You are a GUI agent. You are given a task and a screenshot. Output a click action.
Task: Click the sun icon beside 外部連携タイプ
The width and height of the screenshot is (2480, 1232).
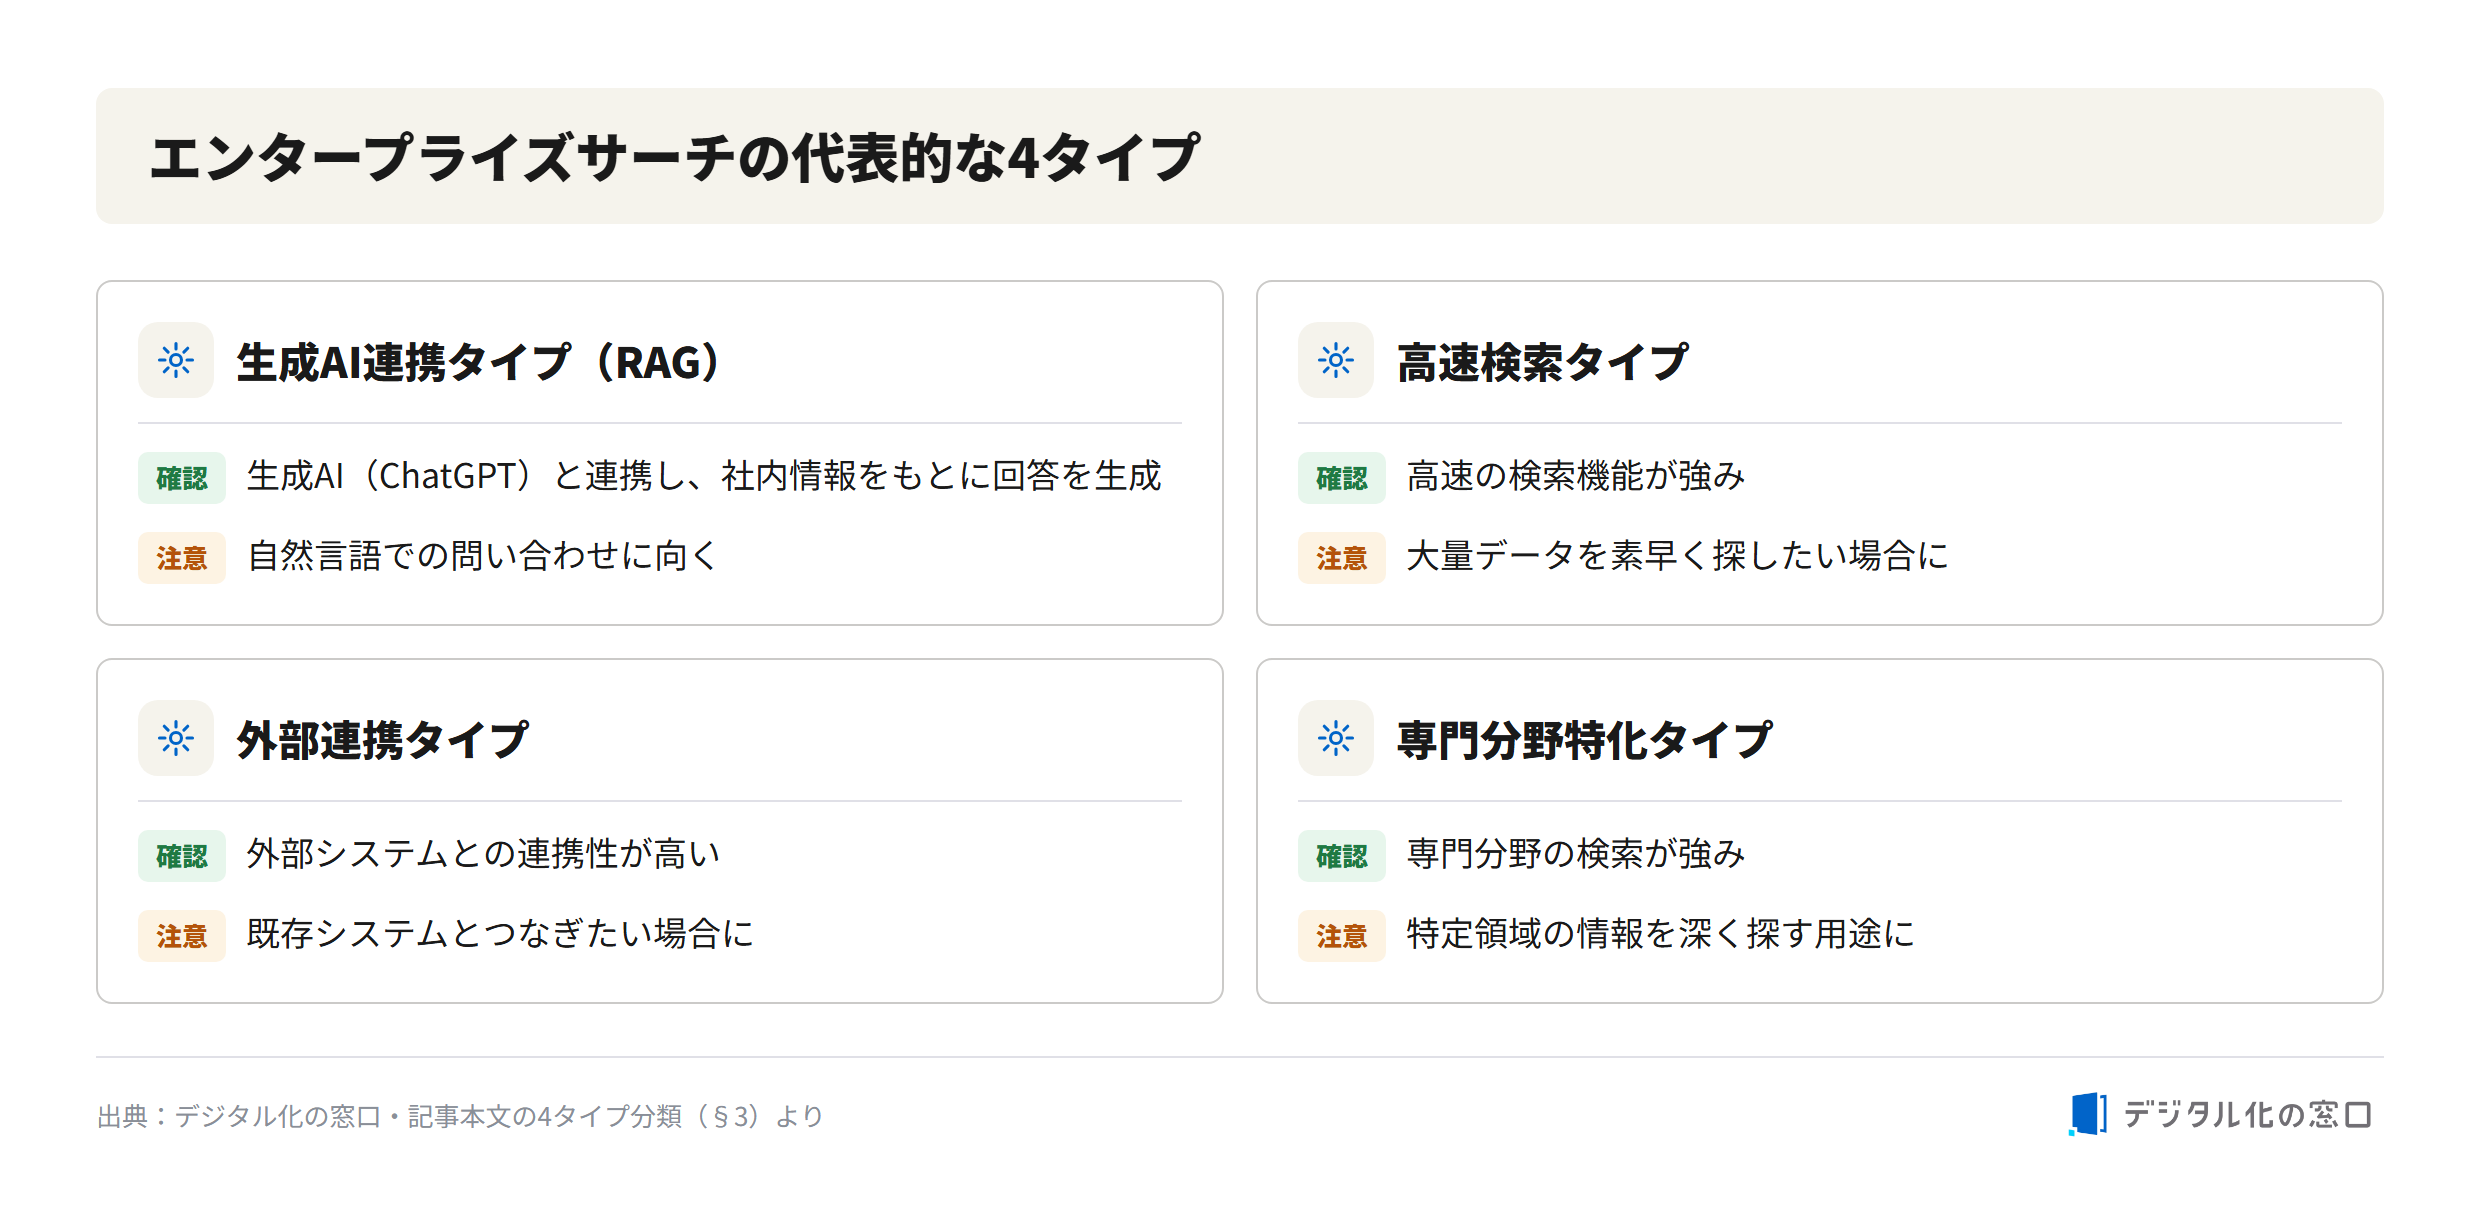coord(176,738)
